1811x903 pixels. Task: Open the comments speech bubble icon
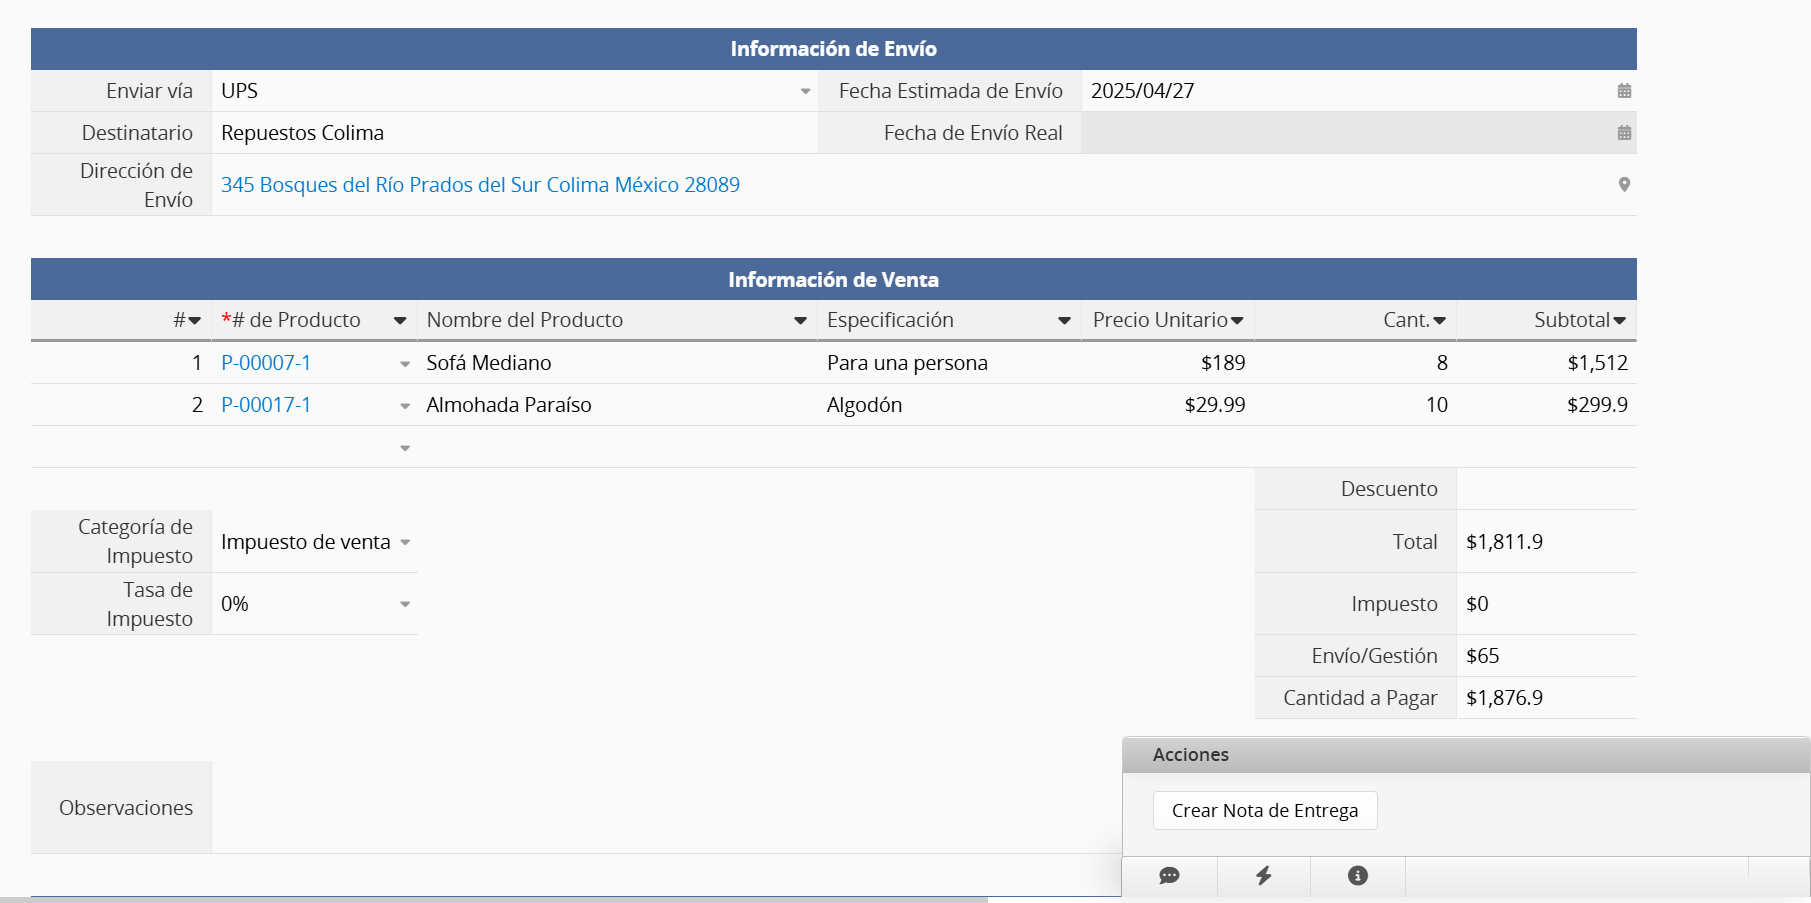[1169, 876]
